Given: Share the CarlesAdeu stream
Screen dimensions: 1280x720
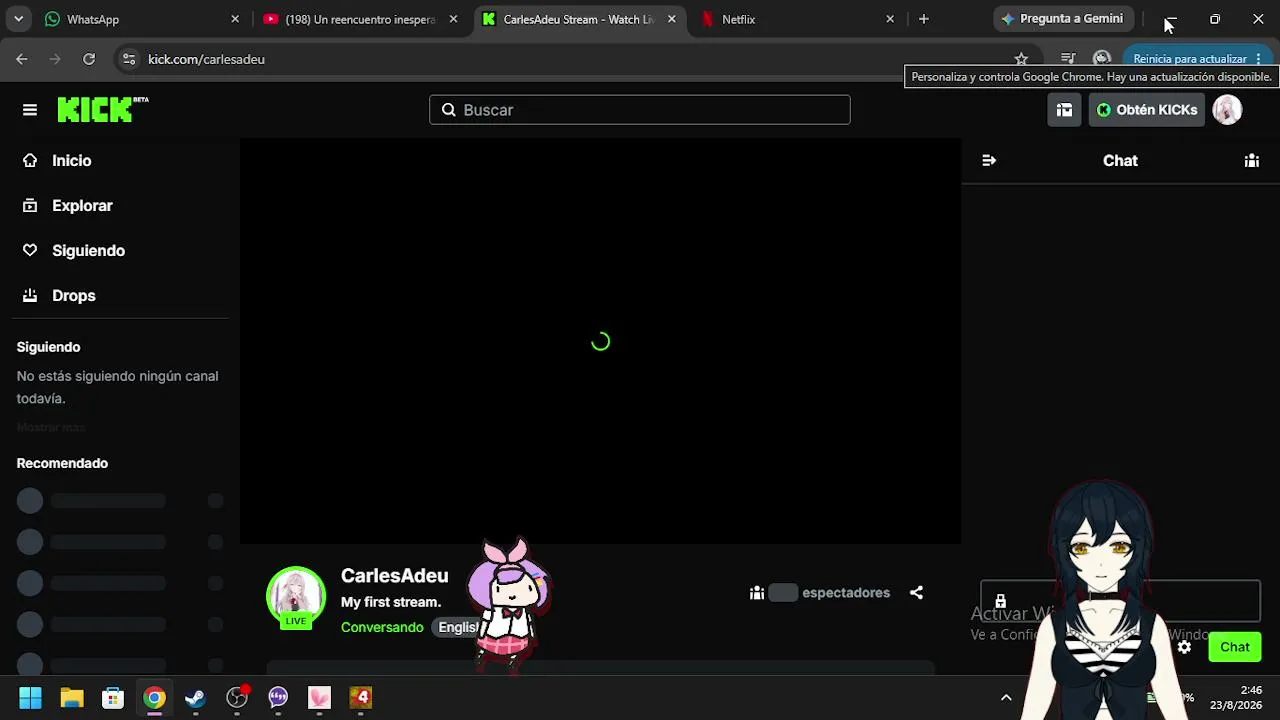Looking at the screenshot, I should 916,593.
